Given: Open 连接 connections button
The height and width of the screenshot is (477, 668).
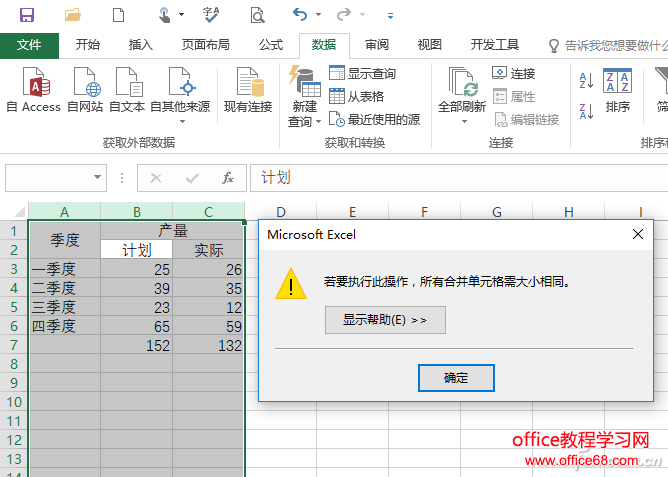Looking at the screenshot, I should [514, 73].
